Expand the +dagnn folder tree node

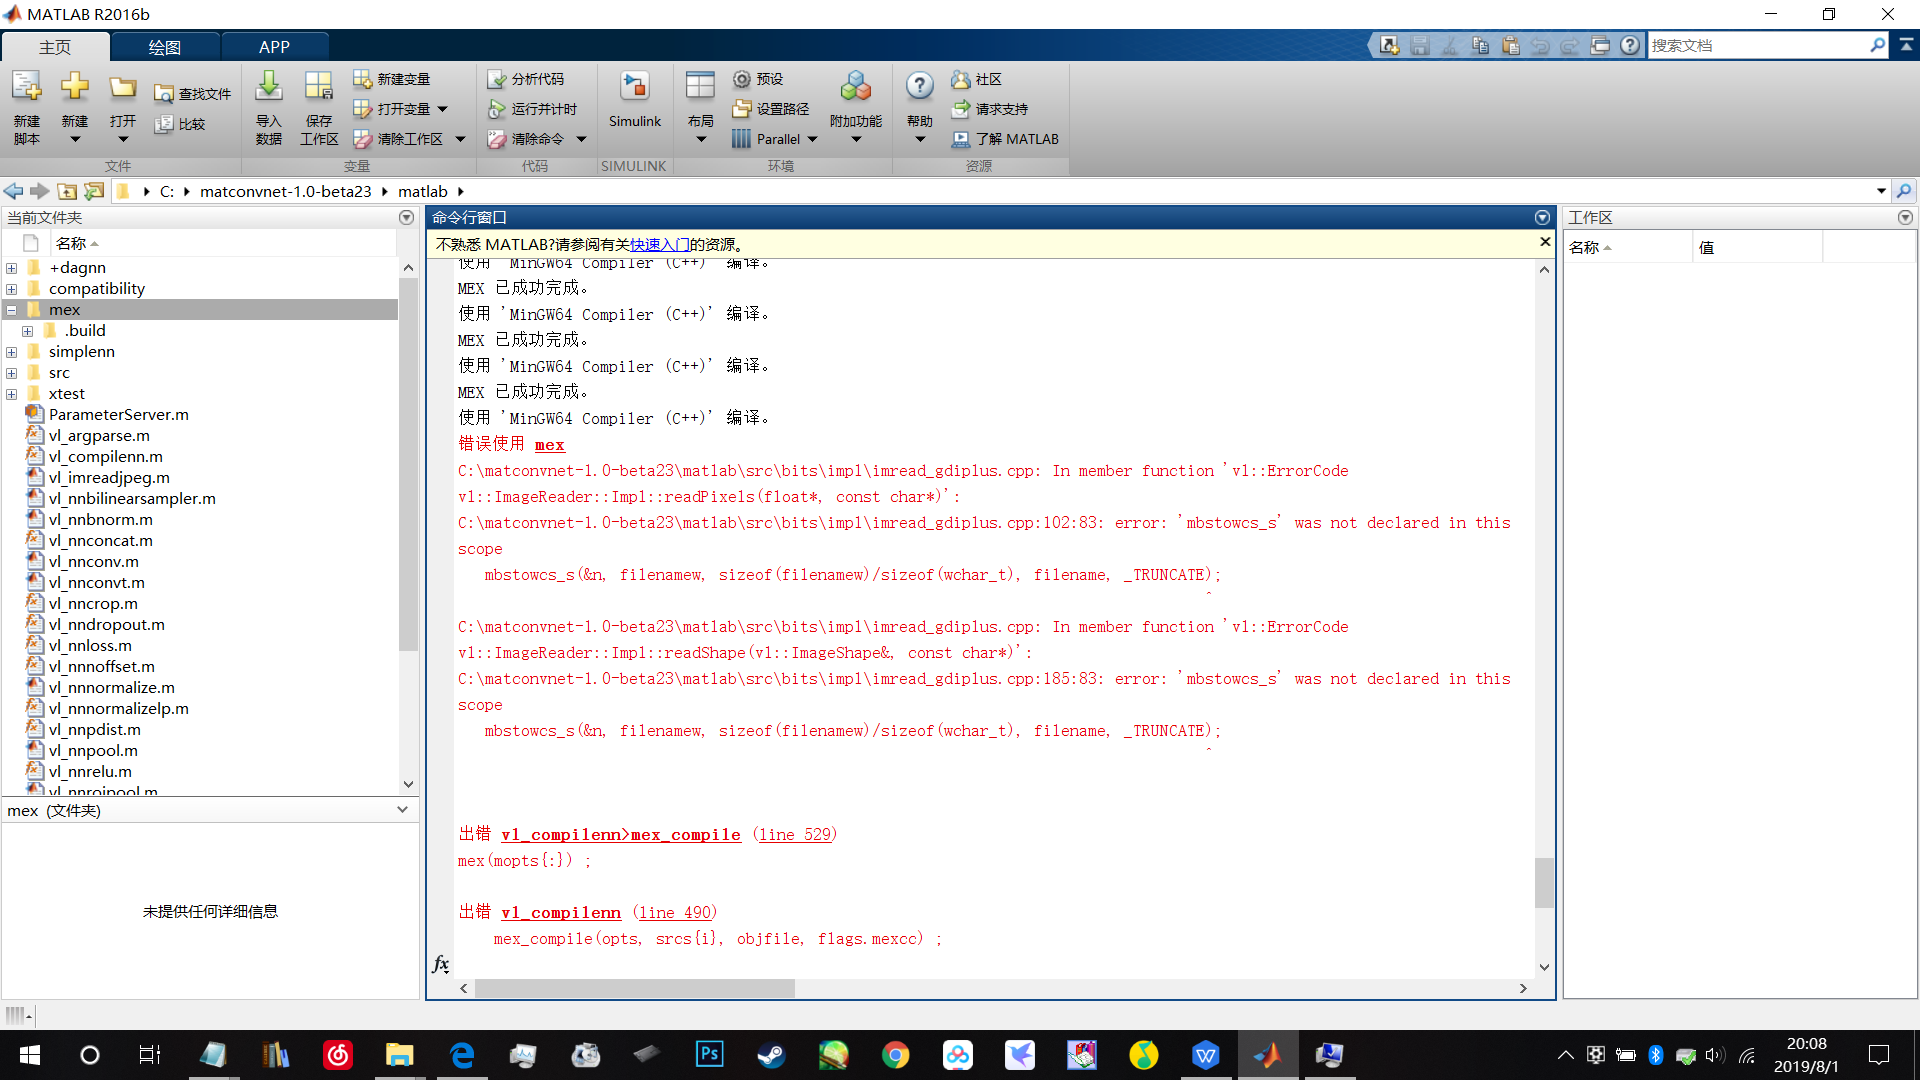(11, 268)
